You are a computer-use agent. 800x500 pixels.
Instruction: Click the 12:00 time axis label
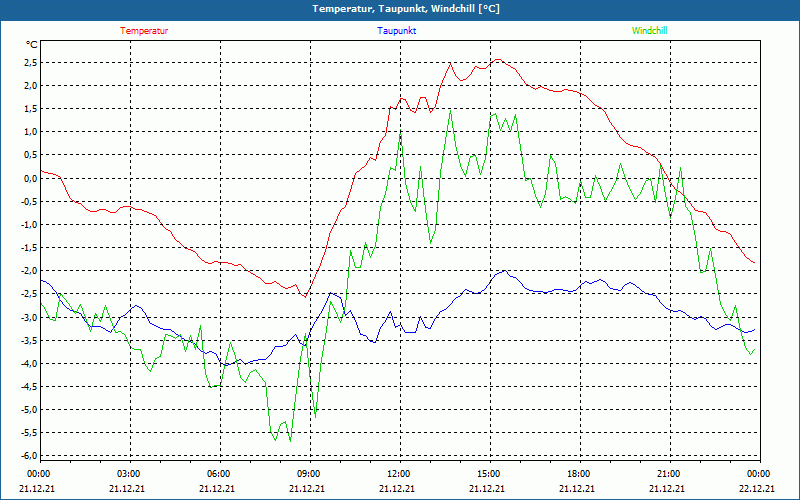(x=397, y=474)
